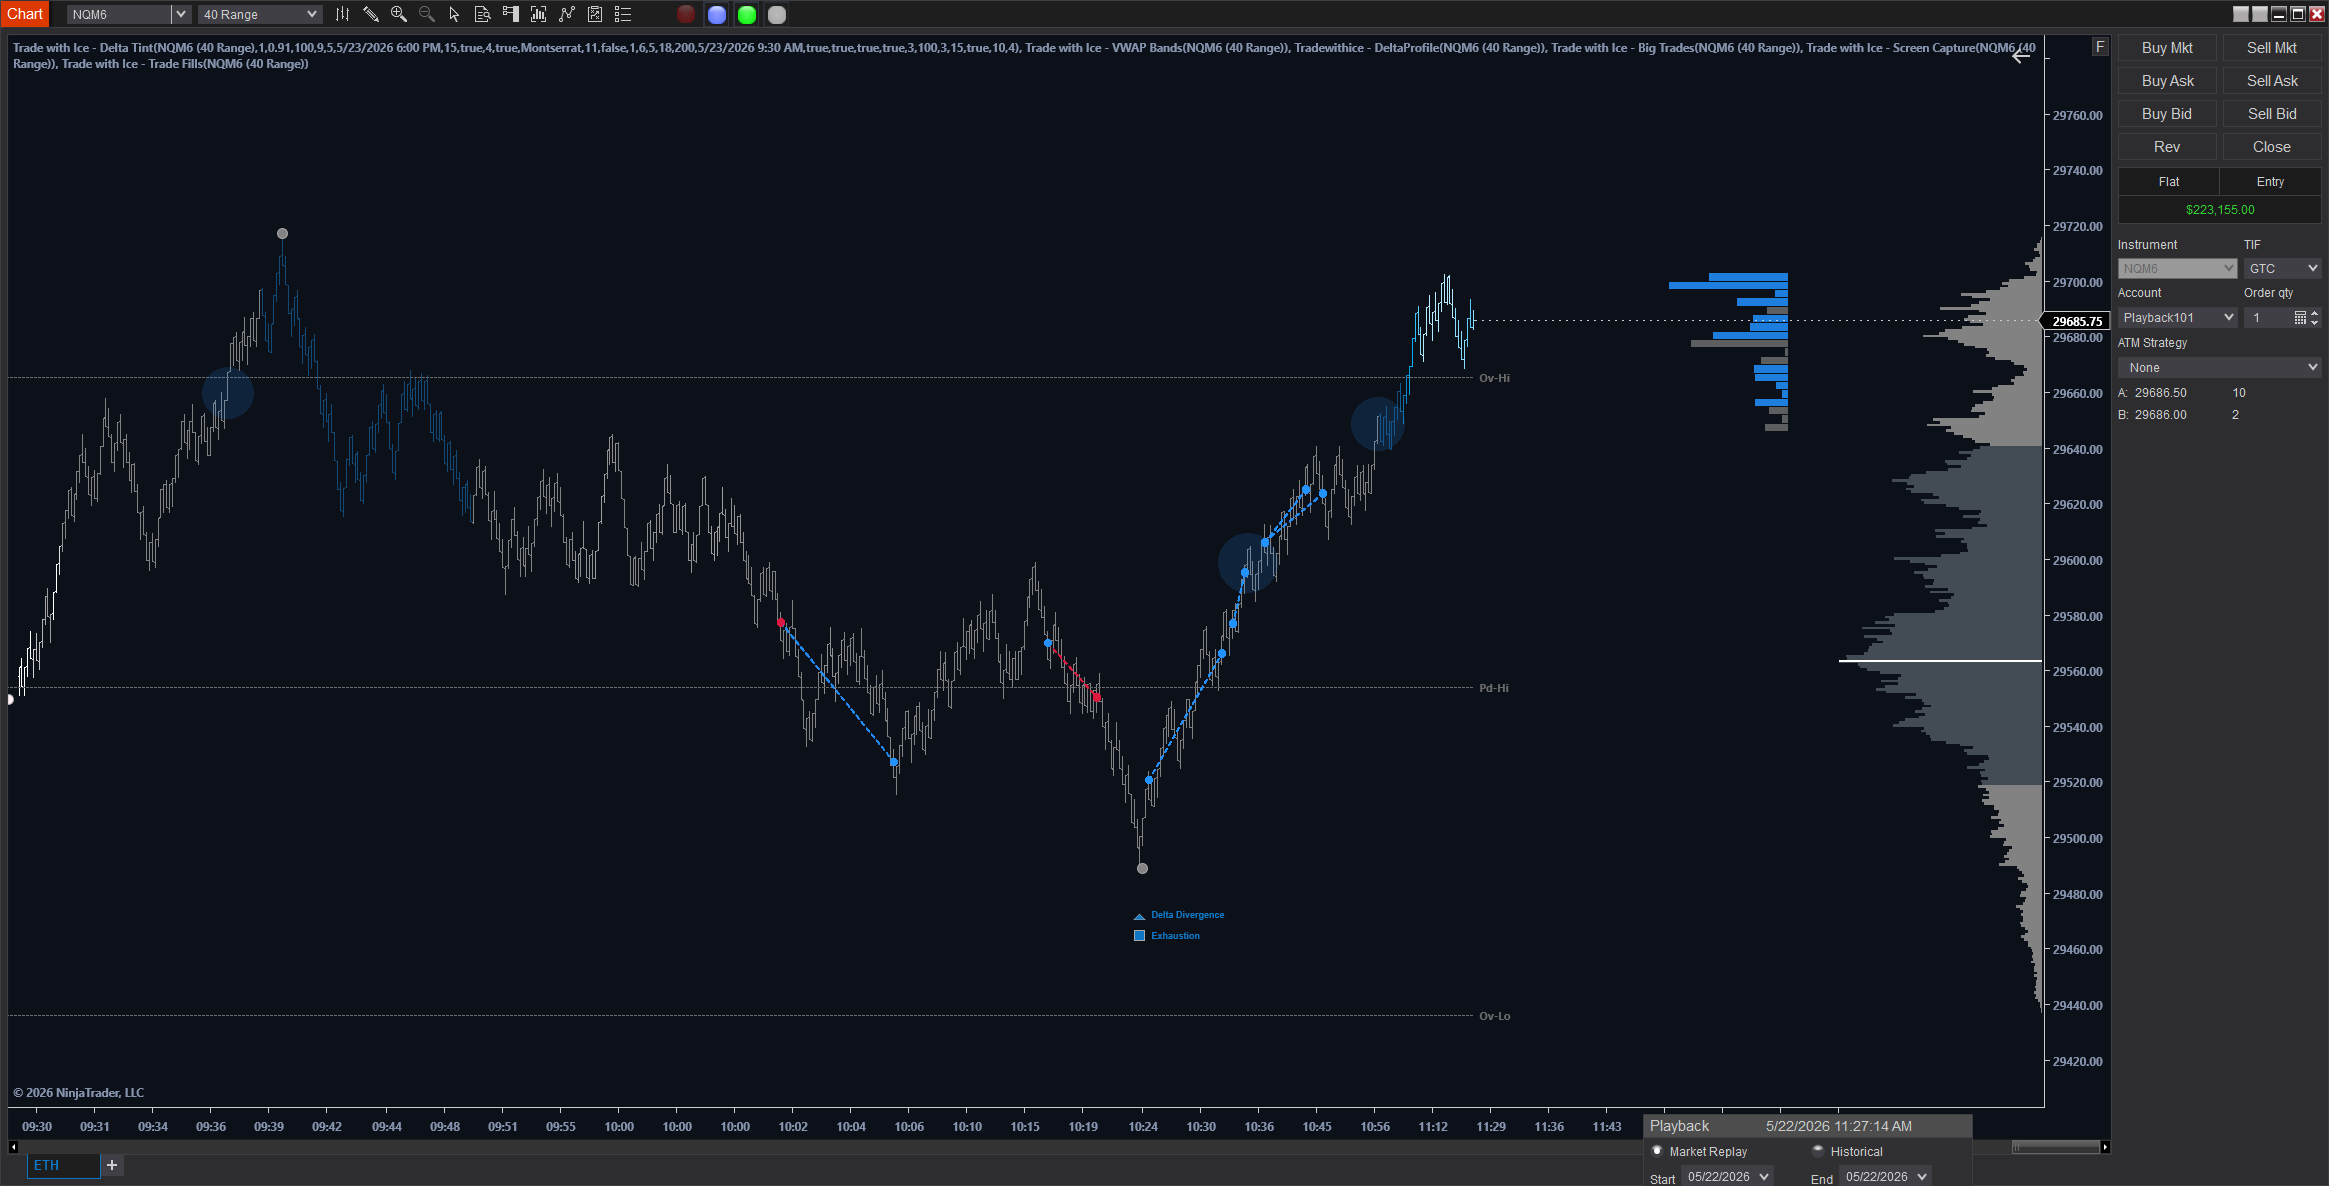This screenshot has width=2329, height=1186.
Task: Click the zoom out magnifier icon
Action: [x=427, y=14]
